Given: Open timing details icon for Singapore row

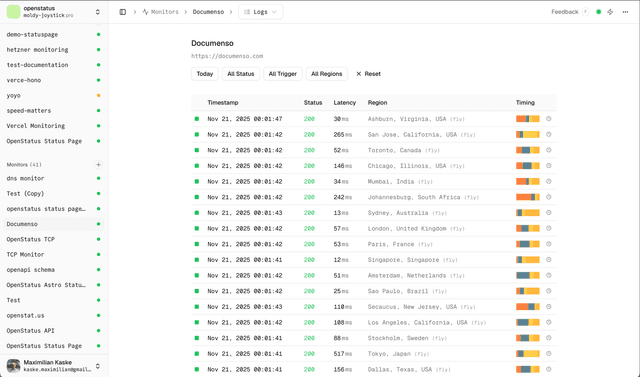Looking at the screenshot, I should (549, 259).
